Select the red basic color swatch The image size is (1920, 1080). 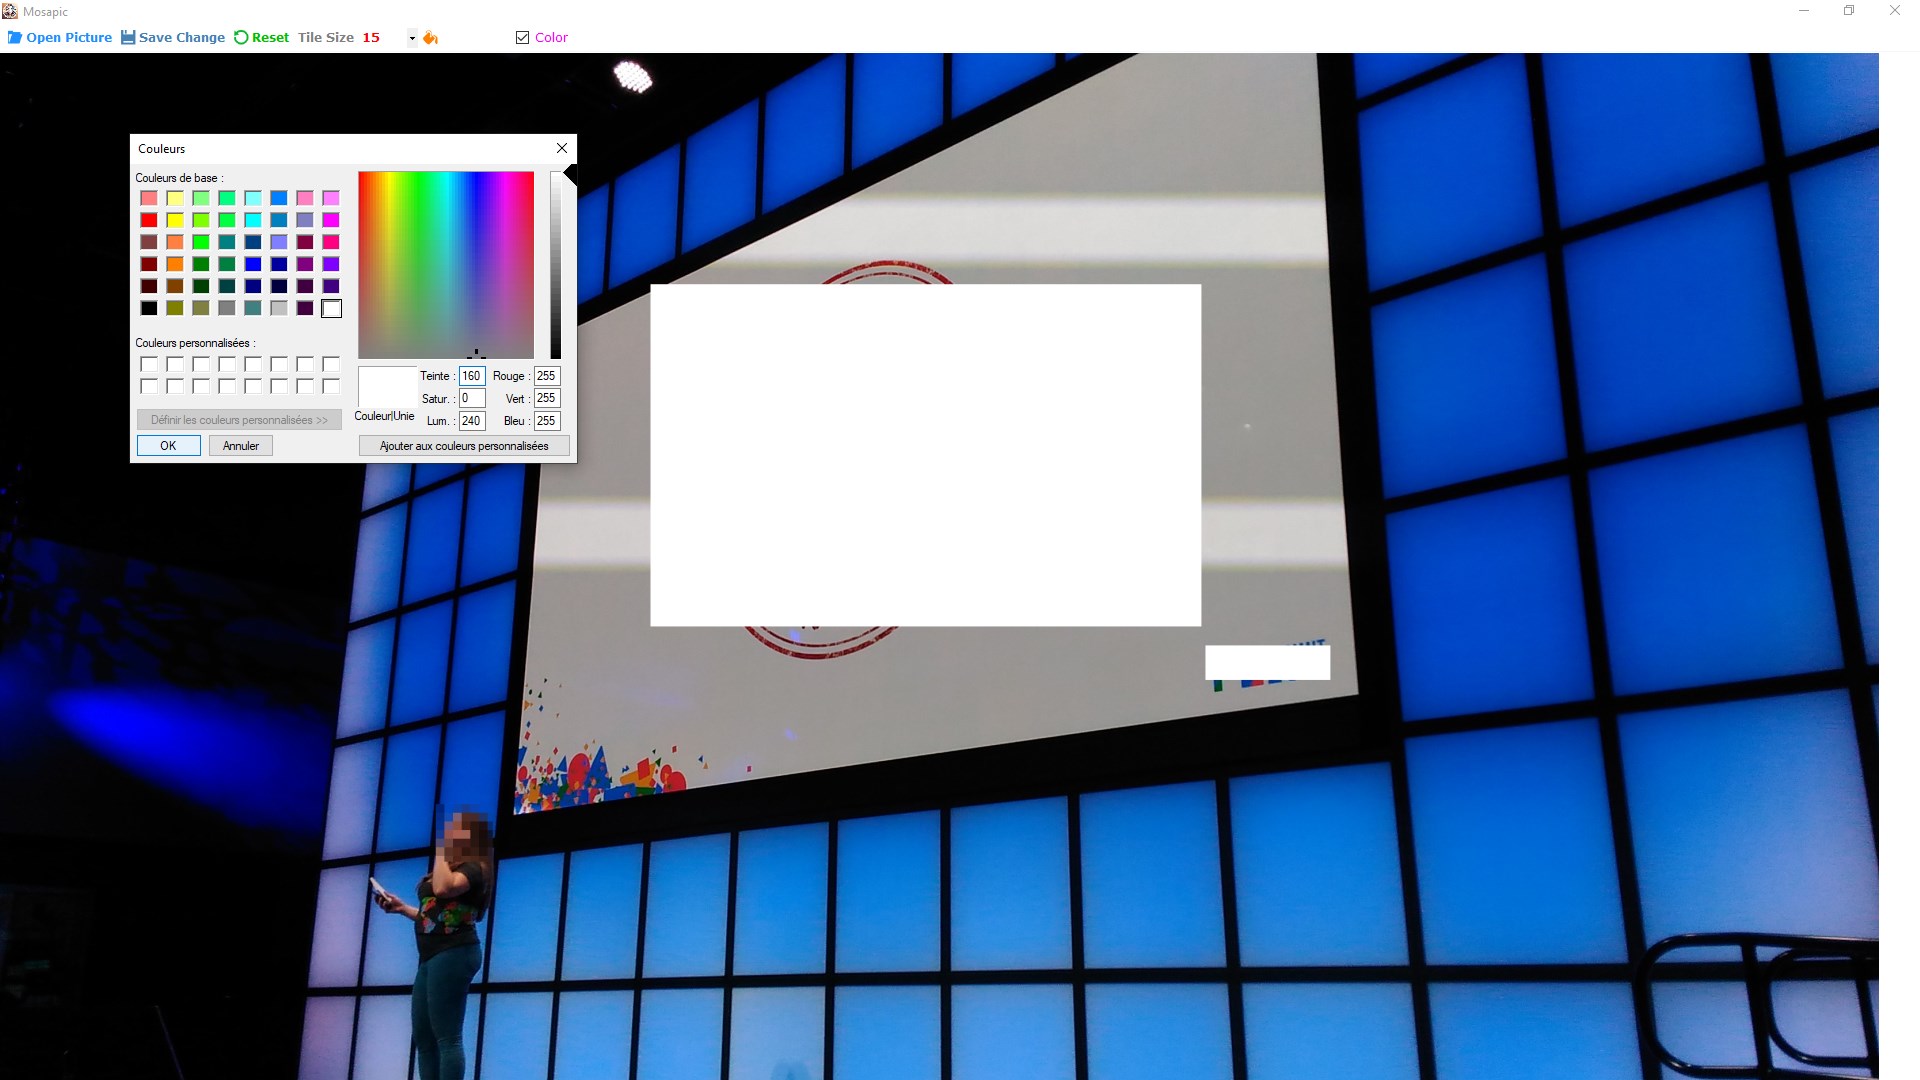tap(149, 220)
